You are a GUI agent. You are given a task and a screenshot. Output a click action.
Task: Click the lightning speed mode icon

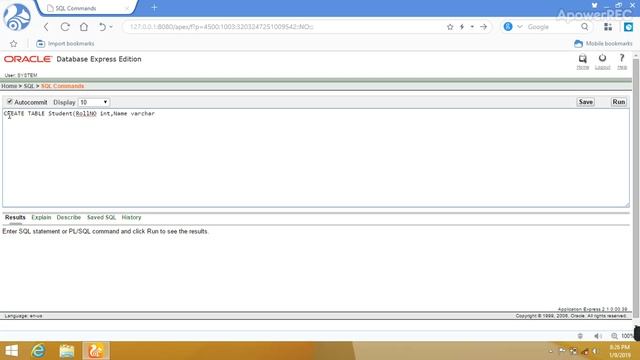click(x=462, y=27)
